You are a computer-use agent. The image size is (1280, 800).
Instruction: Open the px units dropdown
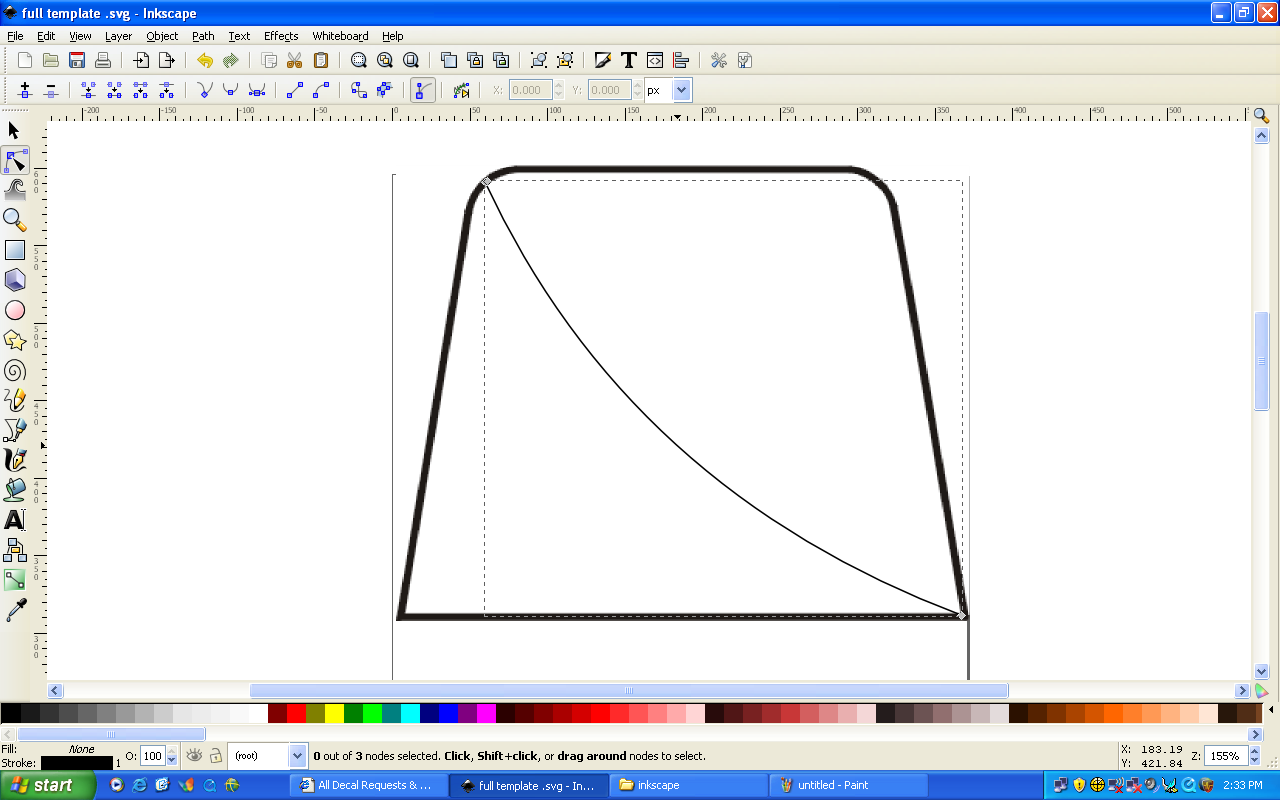point(680,90)
